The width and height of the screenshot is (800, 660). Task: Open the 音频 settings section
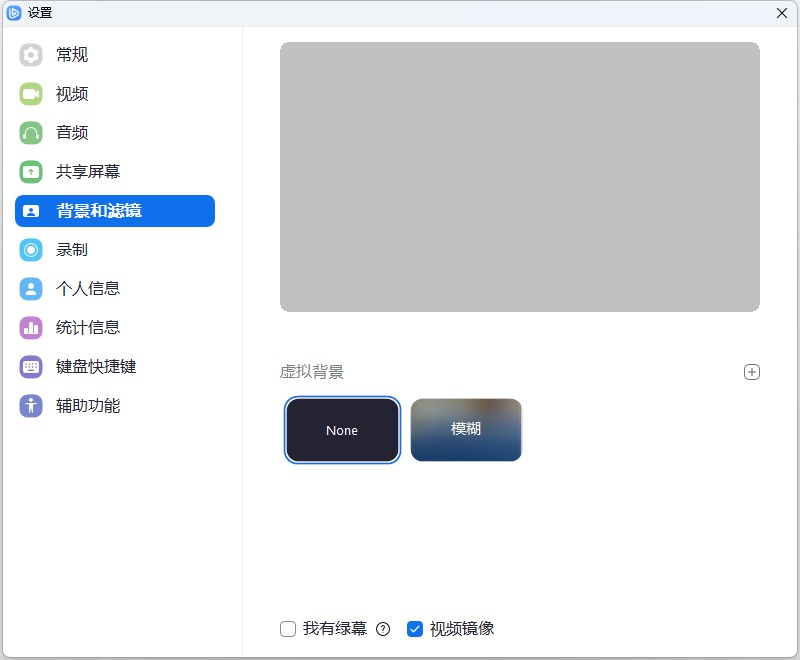(70, 133)
